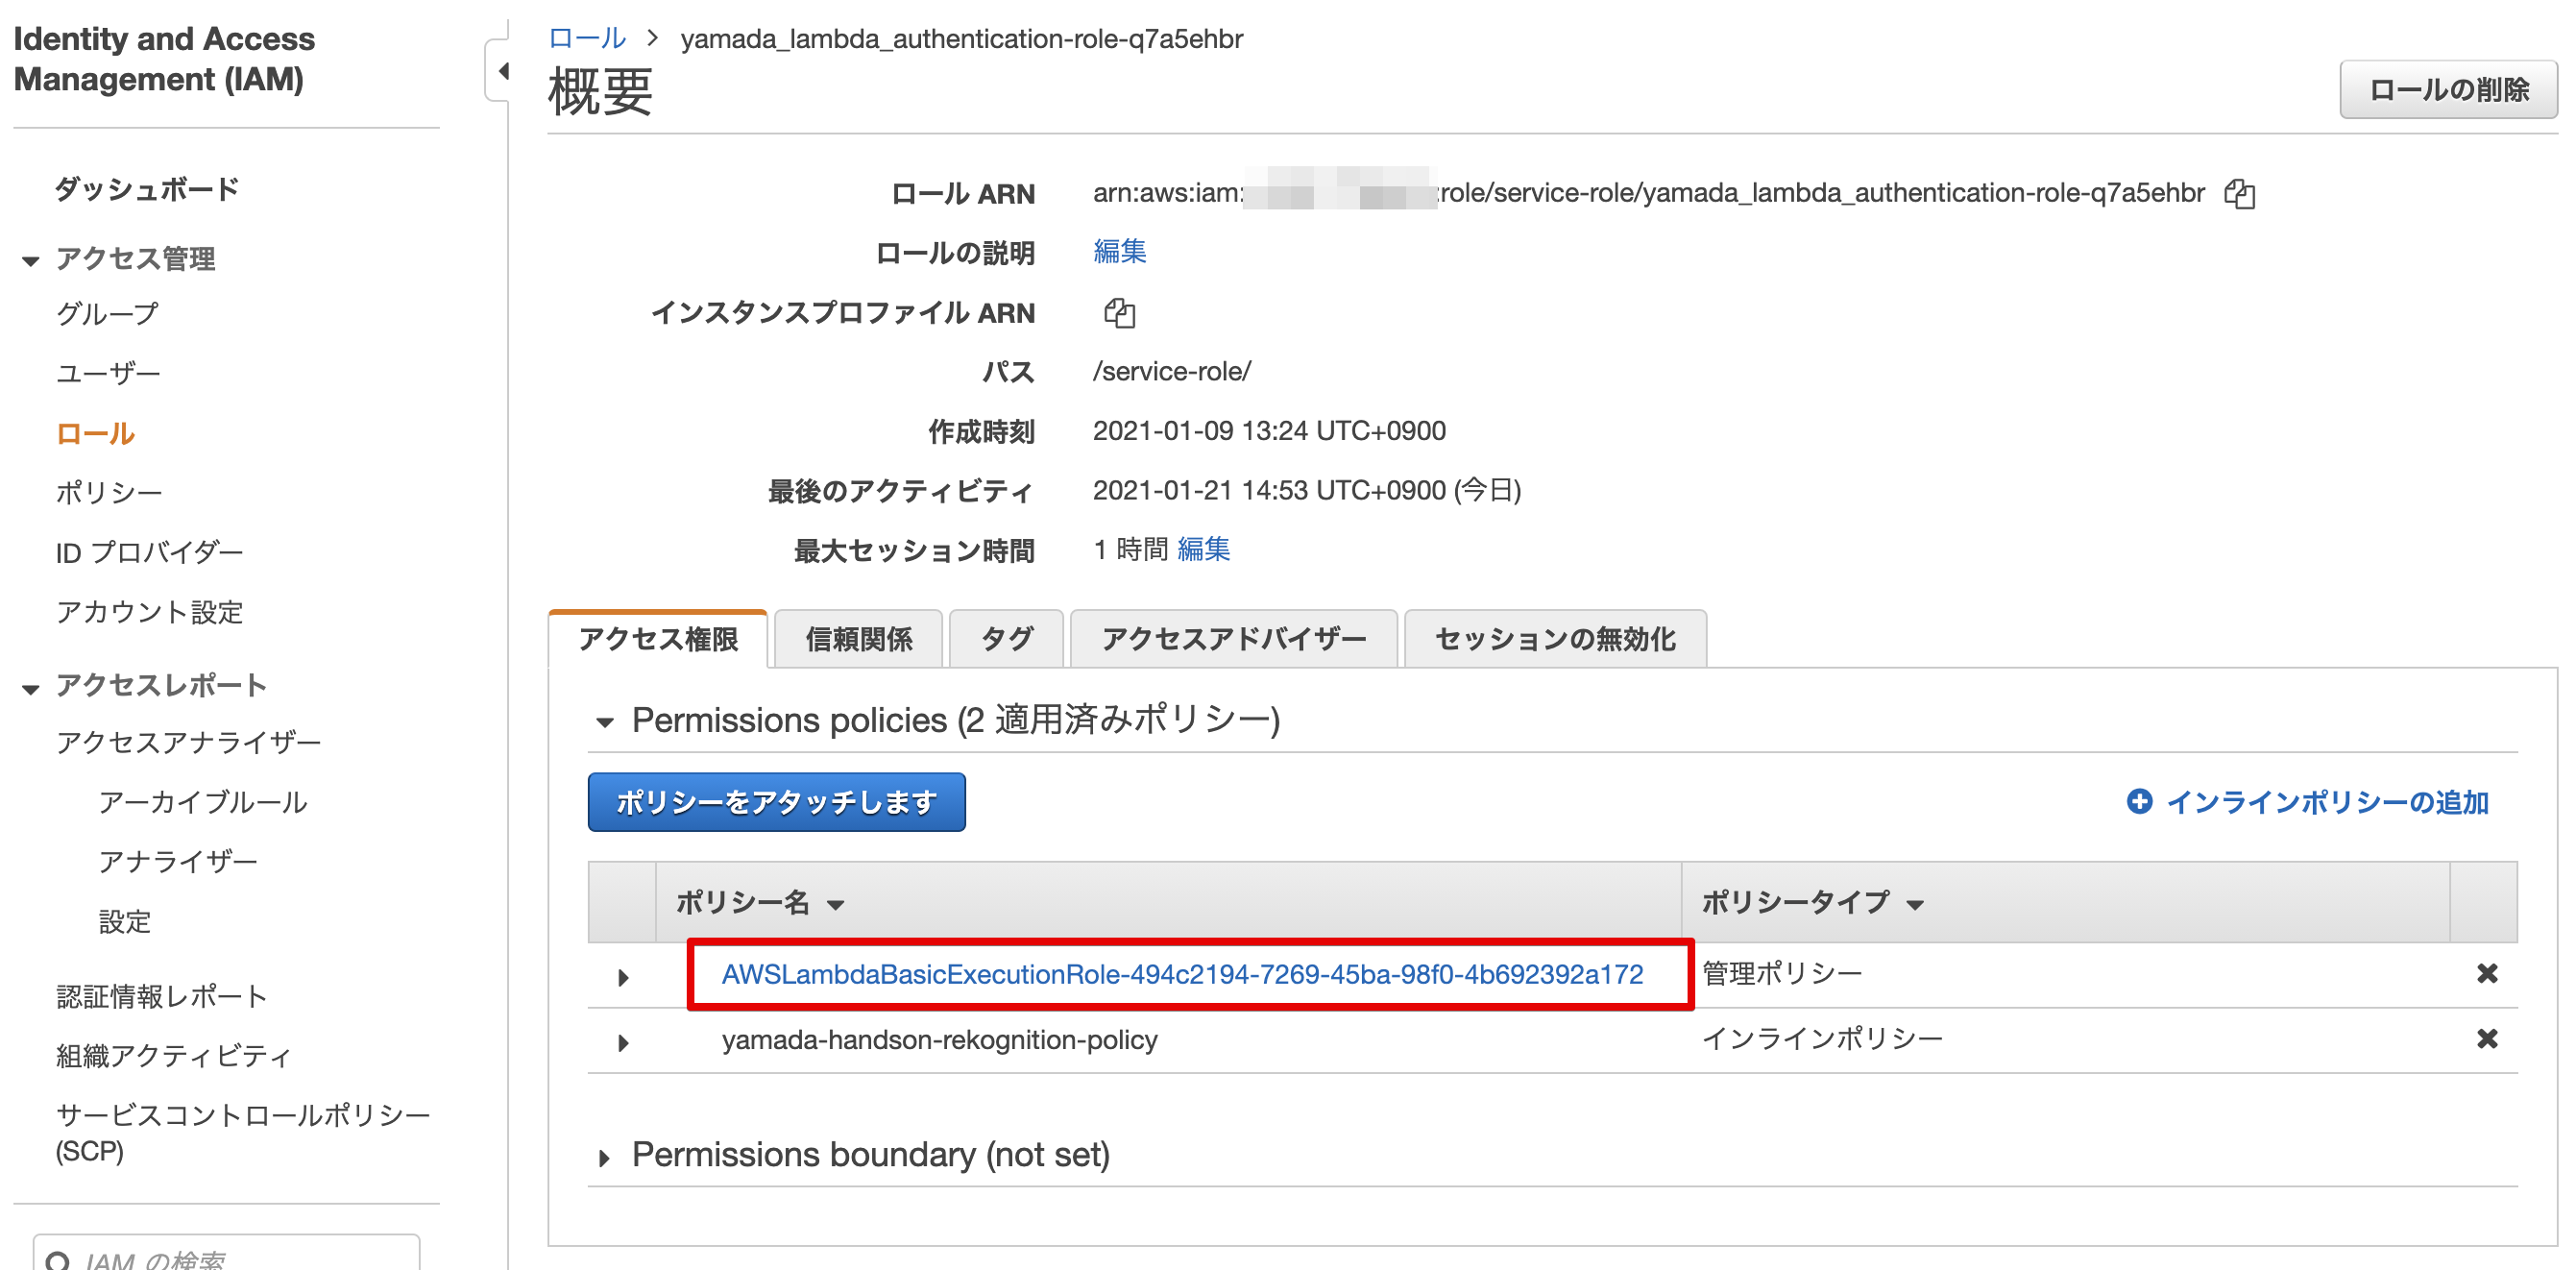
Task: Sort by the ポリシータイプ column header
Action: (x=1812, y=903)
